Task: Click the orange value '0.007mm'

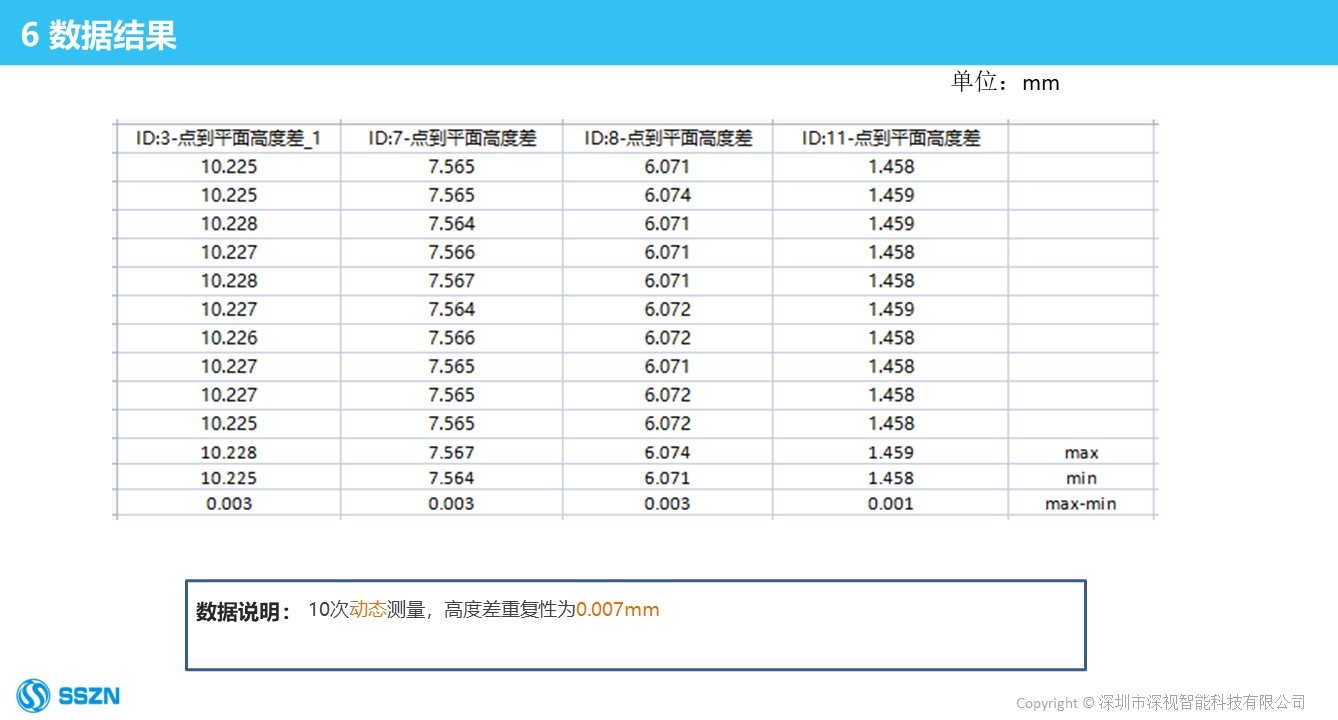Action: [x=618, y=609]
